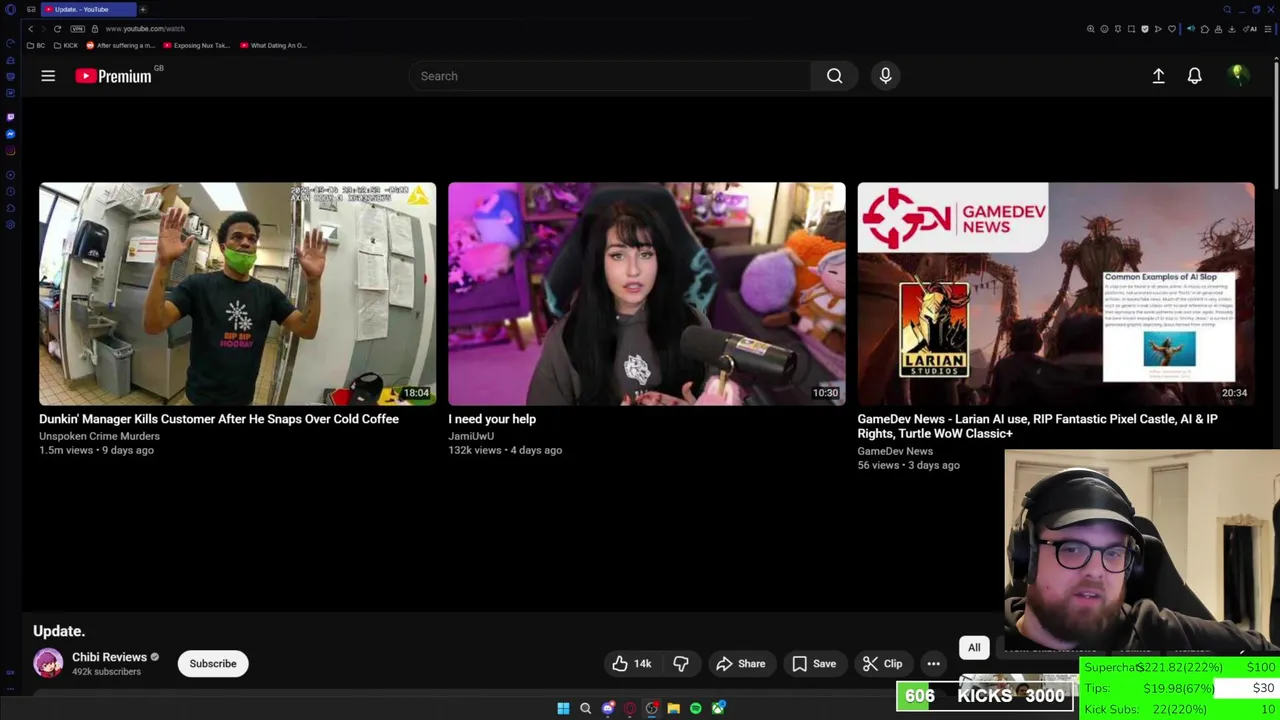
Task: Open 'Exposing Nux Tak...' bookmark
Action: point(197,45)
